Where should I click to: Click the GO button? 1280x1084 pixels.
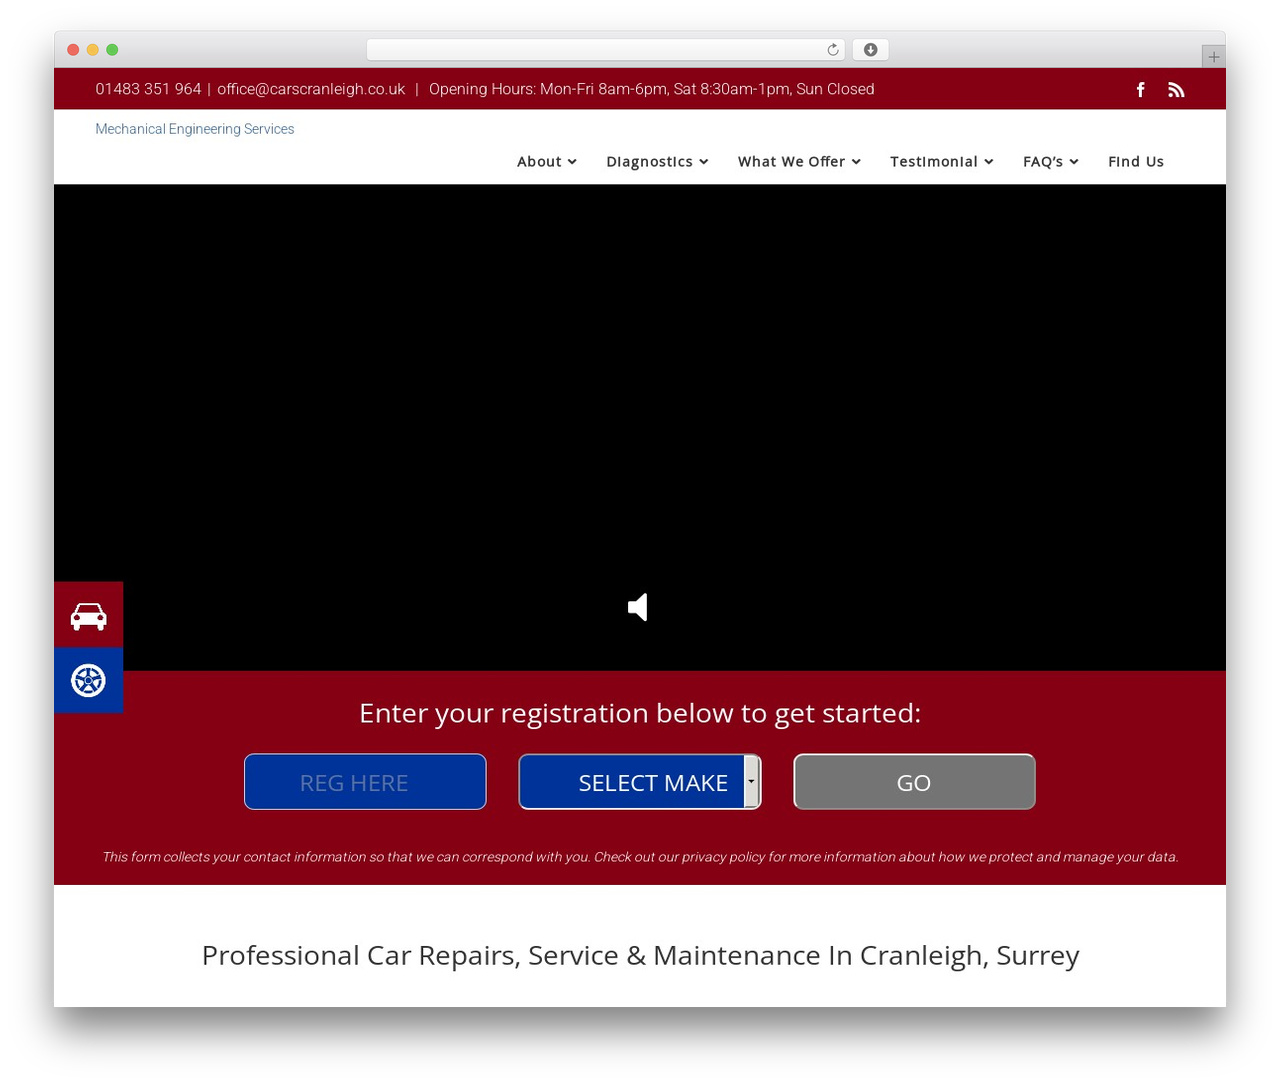click(x=914, y=782)
